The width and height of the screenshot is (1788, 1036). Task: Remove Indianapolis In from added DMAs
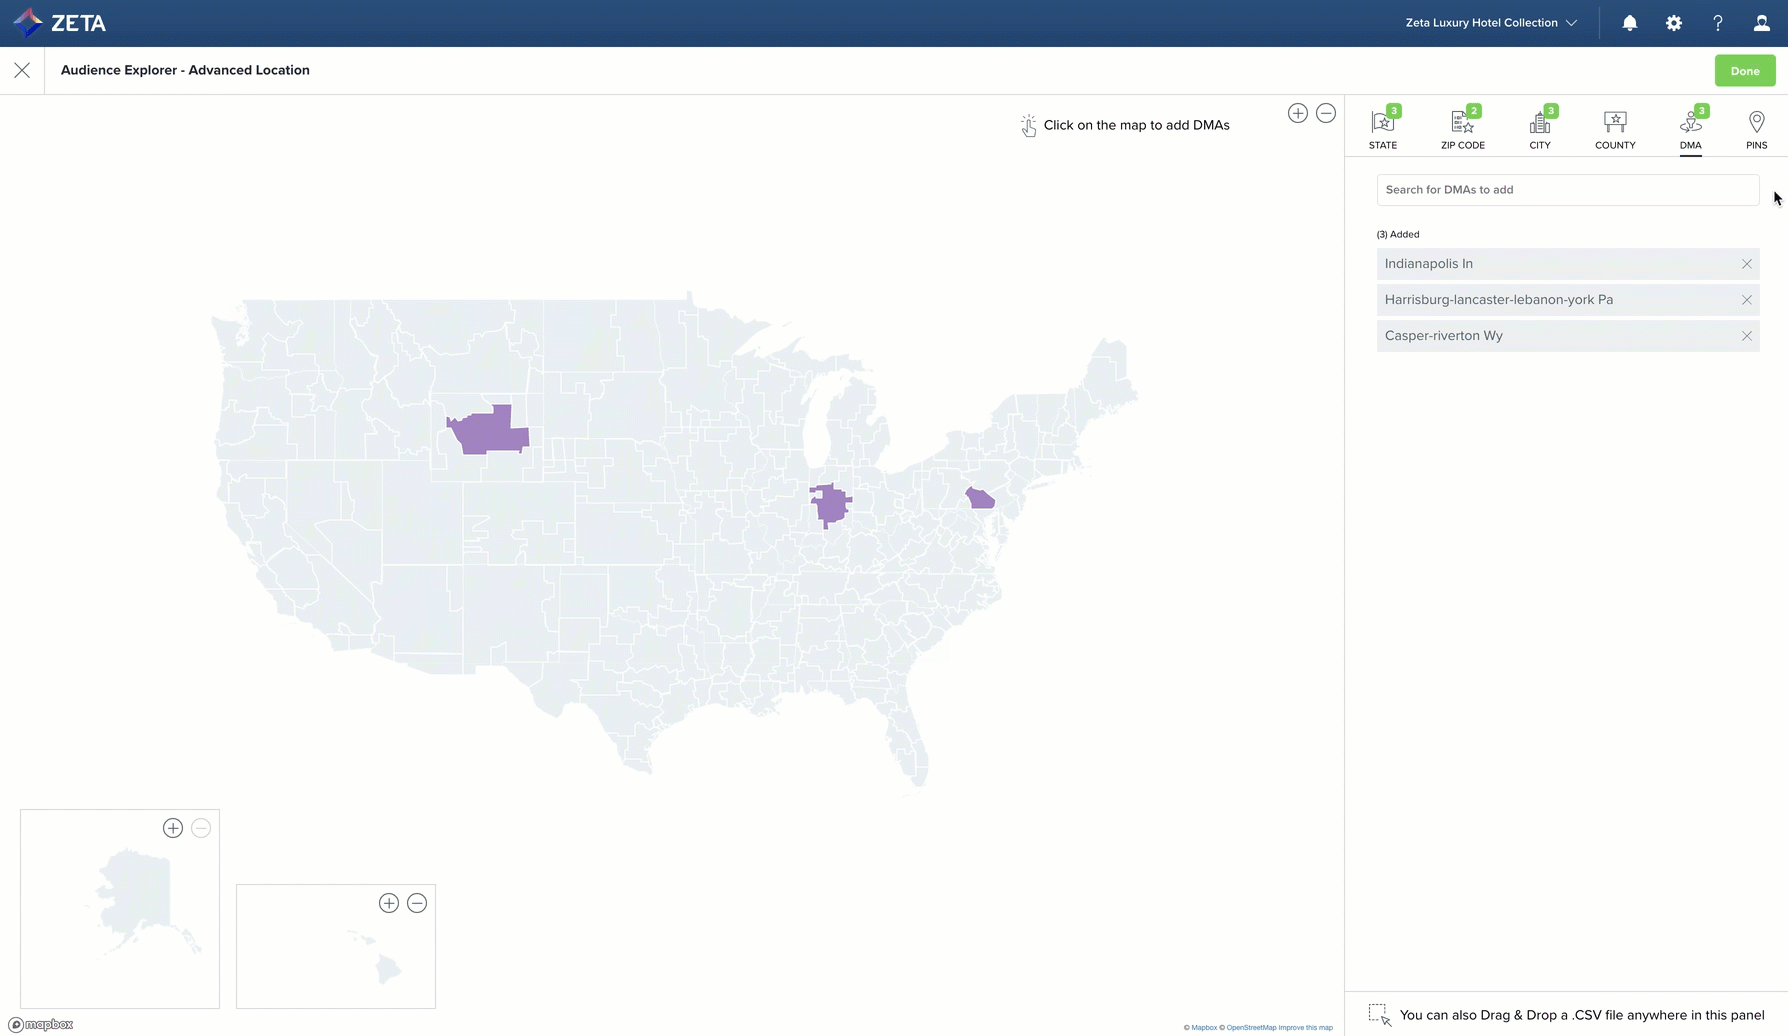[1747, 264]
